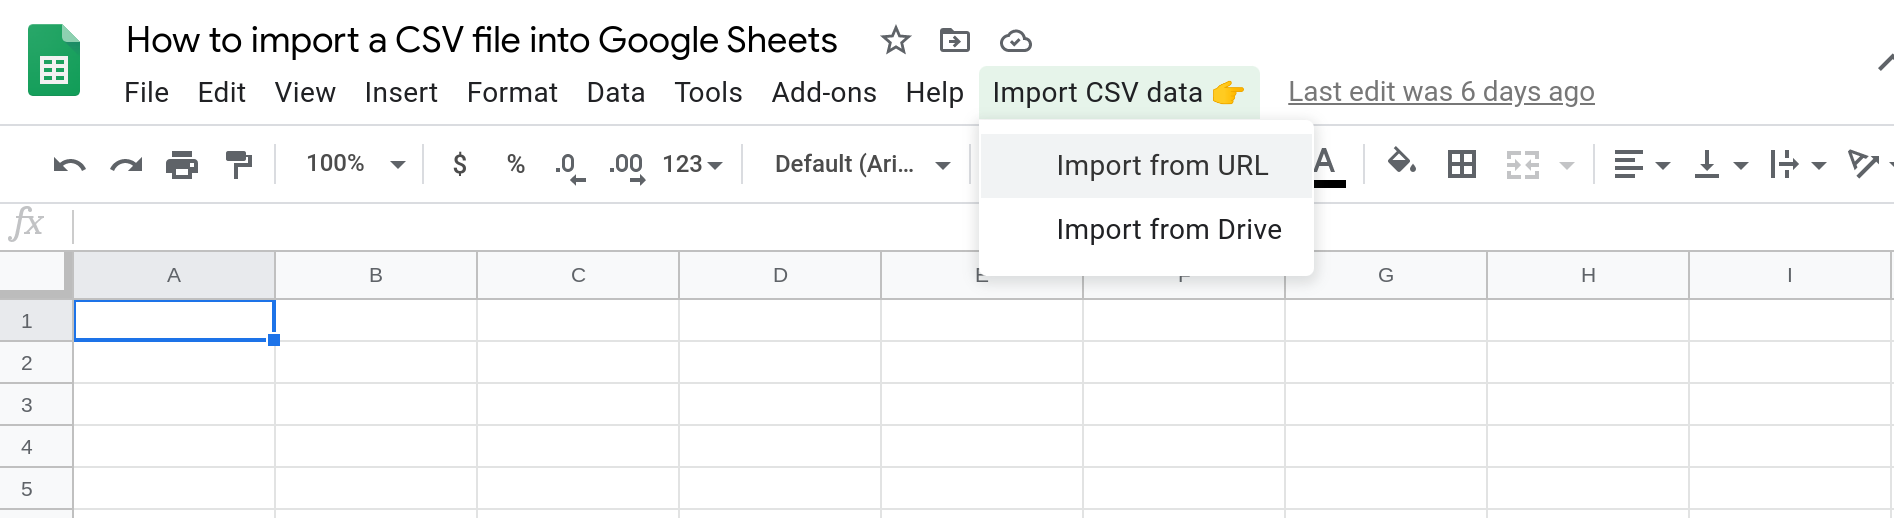Expand the horizontal align dropdown arrow
This screenshot has height=518, width=1894.
[x=1663, y=165]
